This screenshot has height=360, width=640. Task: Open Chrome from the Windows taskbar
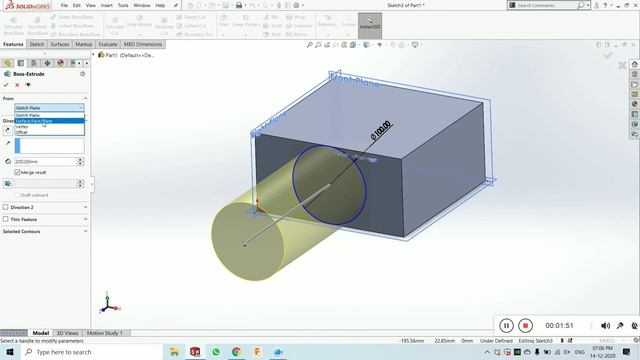[x=236, y=352]
